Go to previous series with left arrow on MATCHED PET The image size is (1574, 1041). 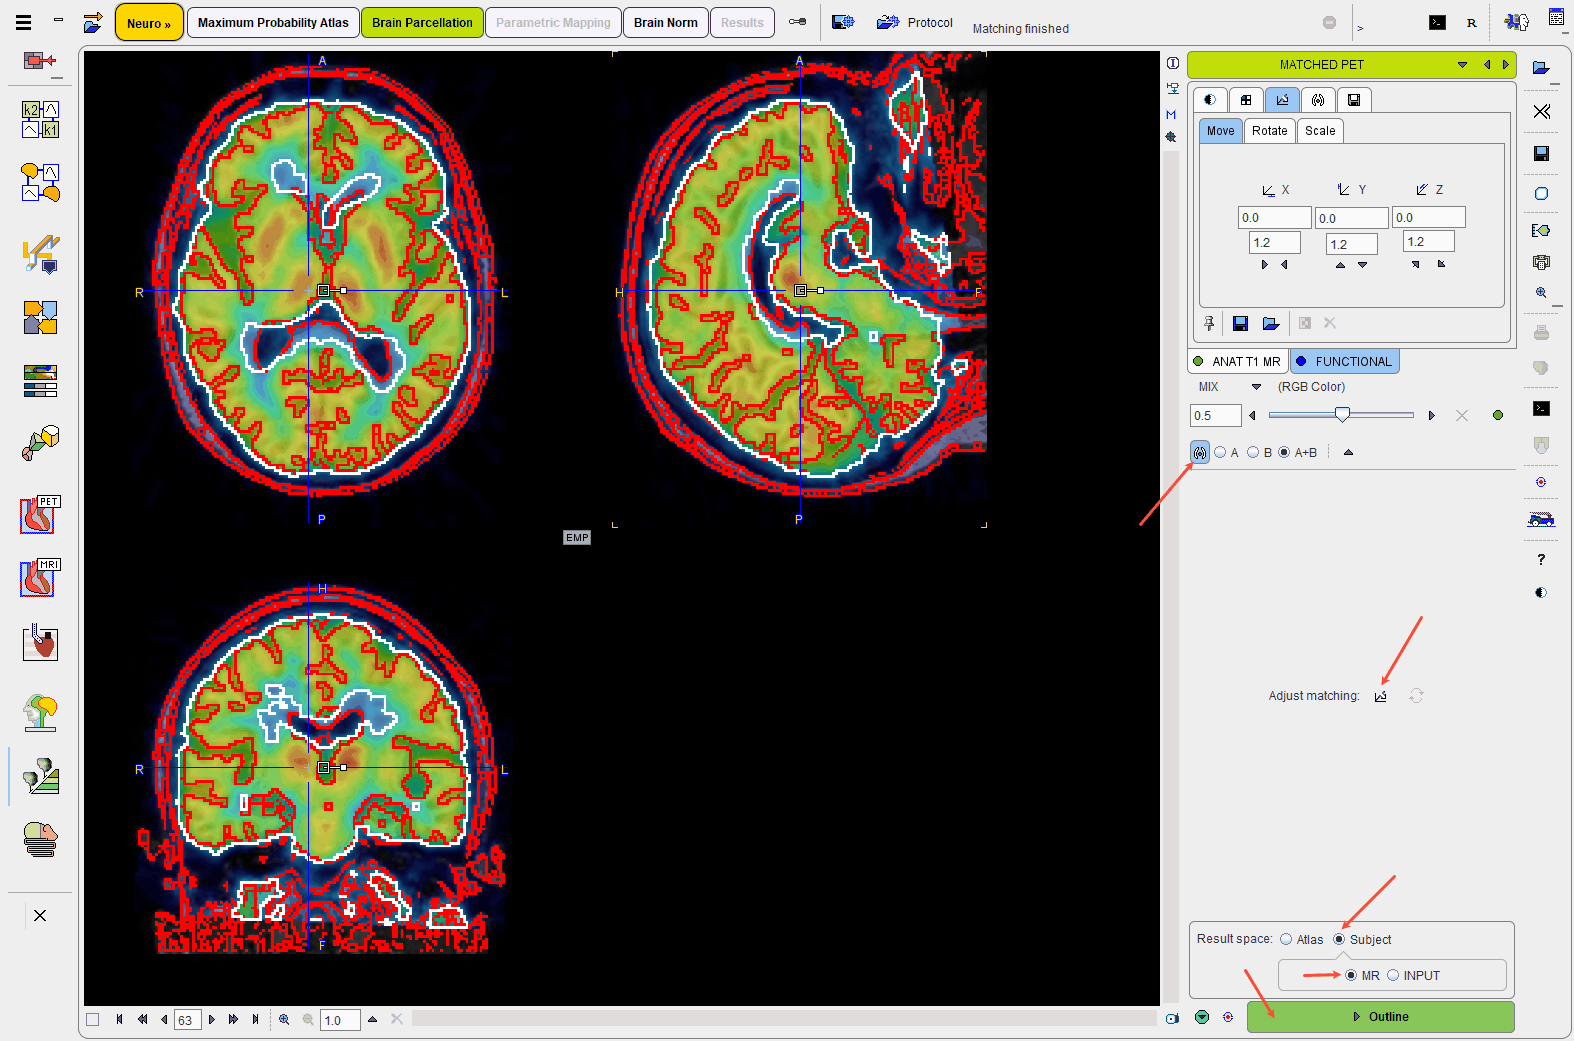click(1487, 64)
